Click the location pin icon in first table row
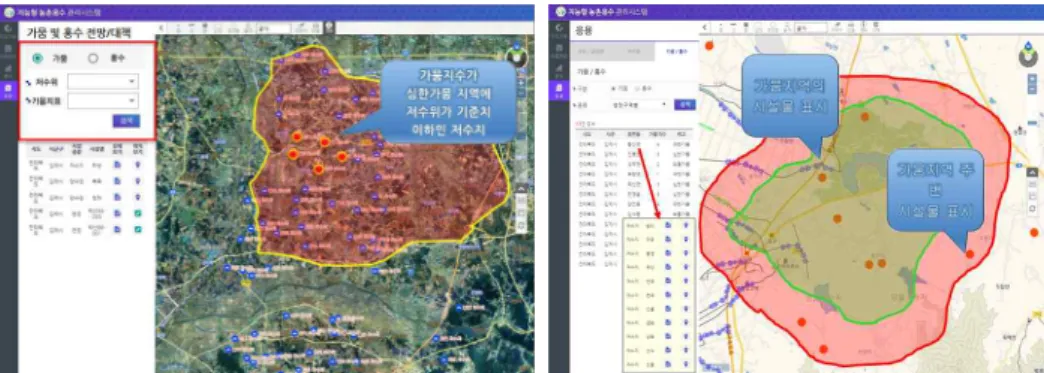The height and width of the screenshot is (373, 1044). [137, 164]
